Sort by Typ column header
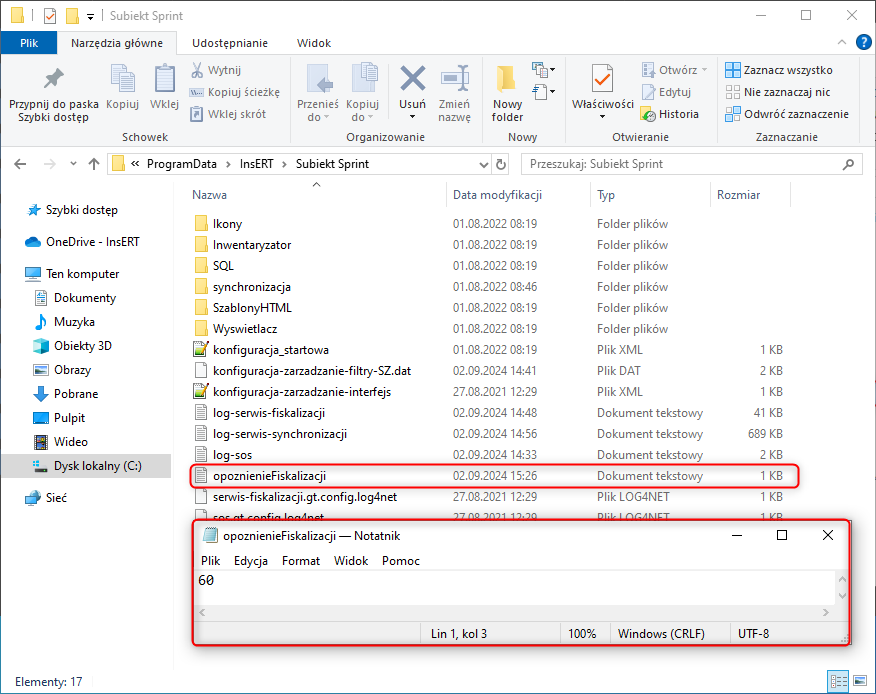This screenshot has height=694, width=876. (606, 195)
